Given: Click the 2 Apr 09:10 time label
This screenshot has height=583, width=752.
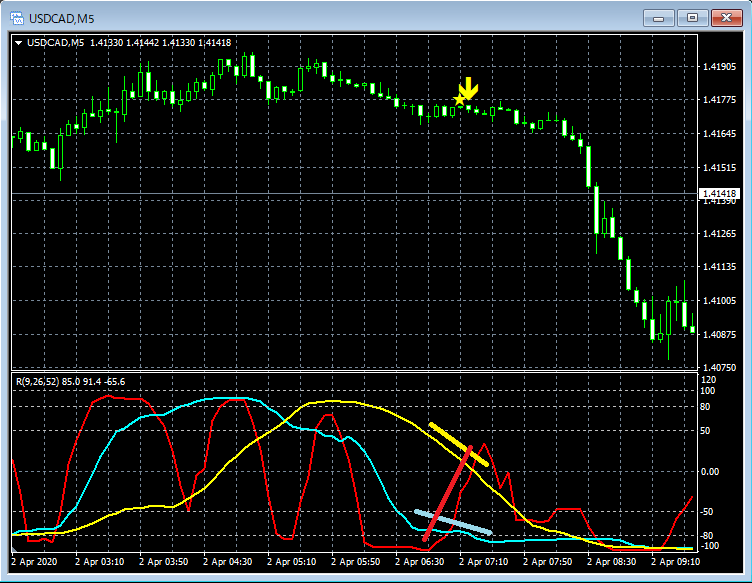Looking at the screenshot, I should point(674,563).
